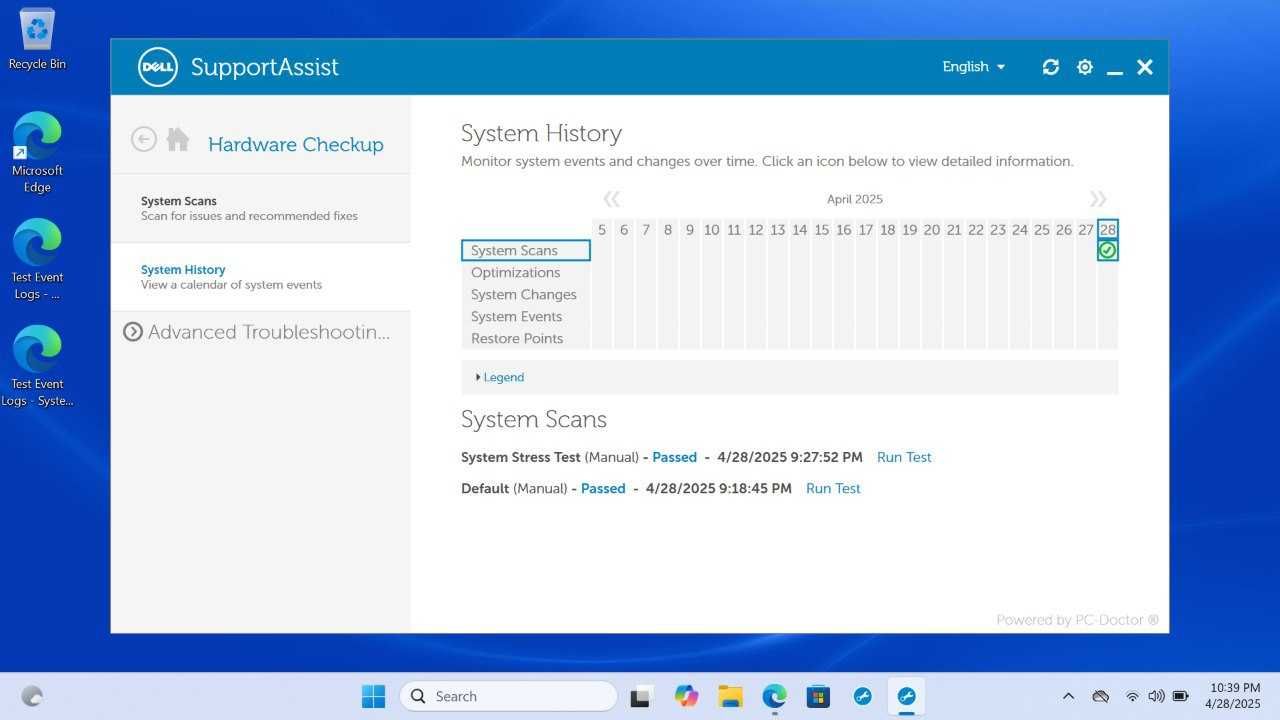Expand the Legend section
The width and height of the screenshot is (1280, 720).
point(500,377)
